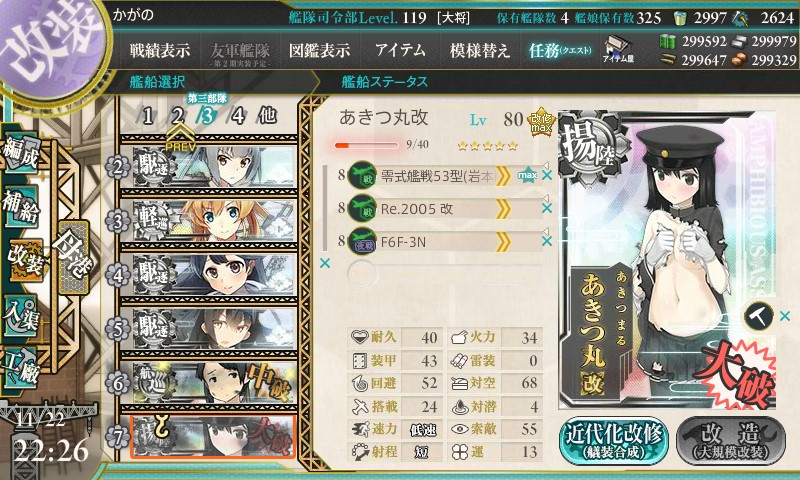The width and height of the screenshot is (800, 480).
Task: Click the ship HP bar showing 9/40
Action: click(x=366, y=145)
